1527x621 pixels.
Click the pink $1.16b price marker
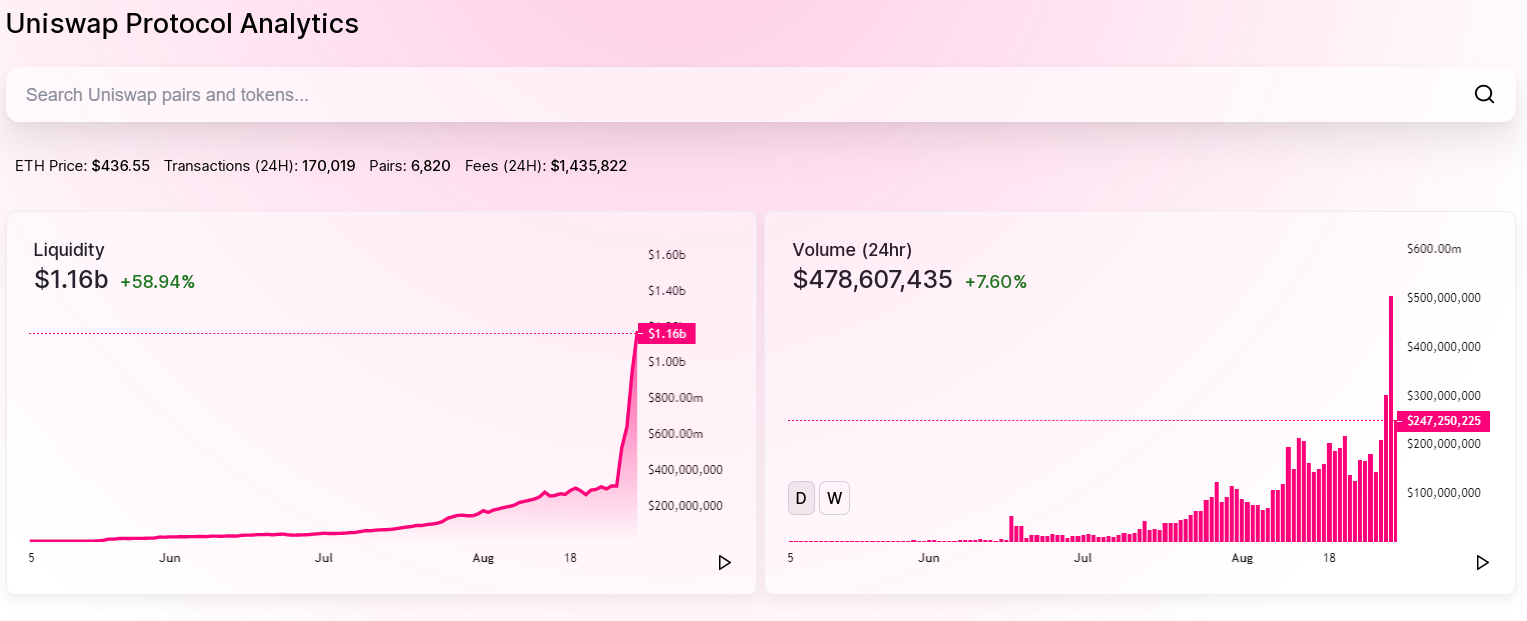[x=666, y=334]
